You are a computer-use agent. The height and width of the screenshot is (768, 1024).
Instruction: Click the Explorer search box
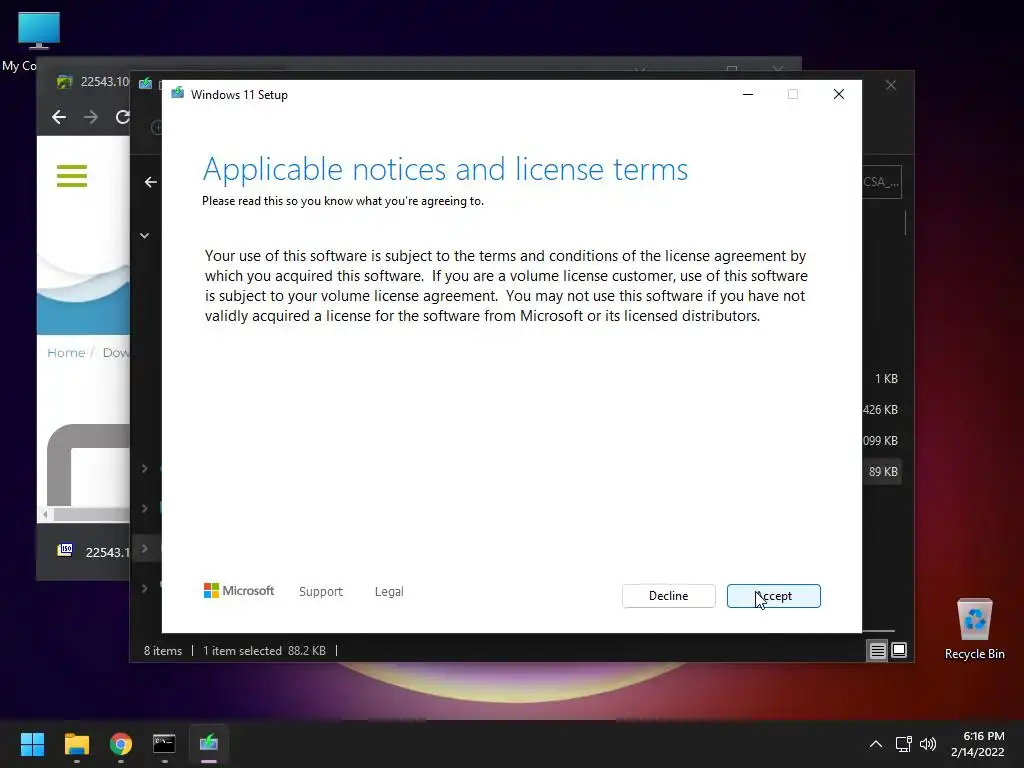pyautogui.click(x=882, y=182)
